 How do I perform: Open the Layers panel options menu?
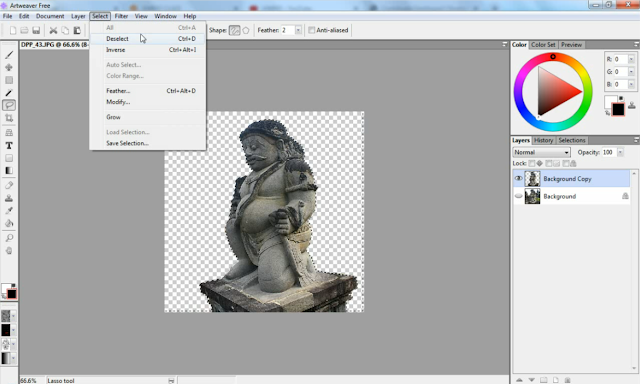tap(636, 140)
